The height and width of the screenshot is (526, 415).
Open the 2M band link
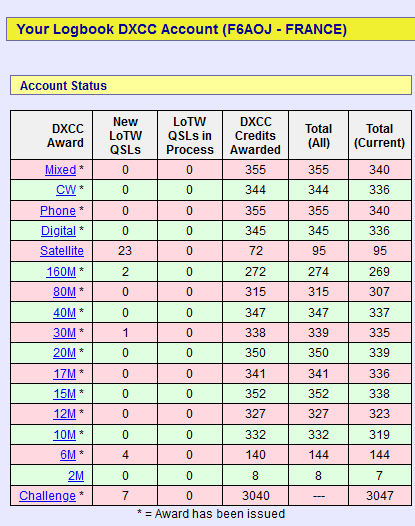tap(76, 476)
